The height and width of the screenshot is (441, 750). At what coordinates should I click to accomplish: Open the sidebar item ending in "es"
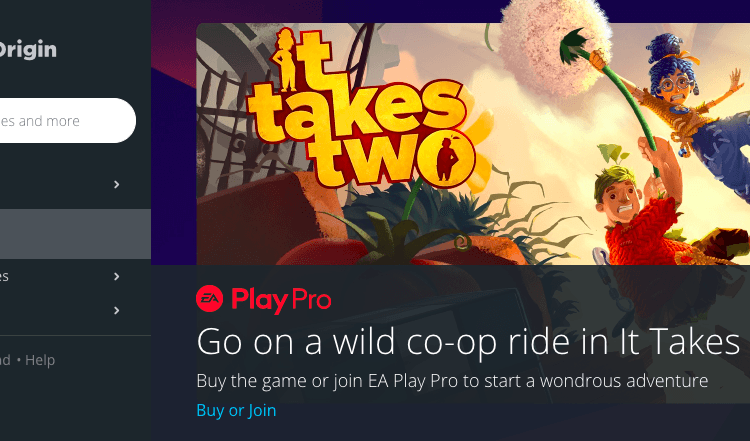pos(4,276)
